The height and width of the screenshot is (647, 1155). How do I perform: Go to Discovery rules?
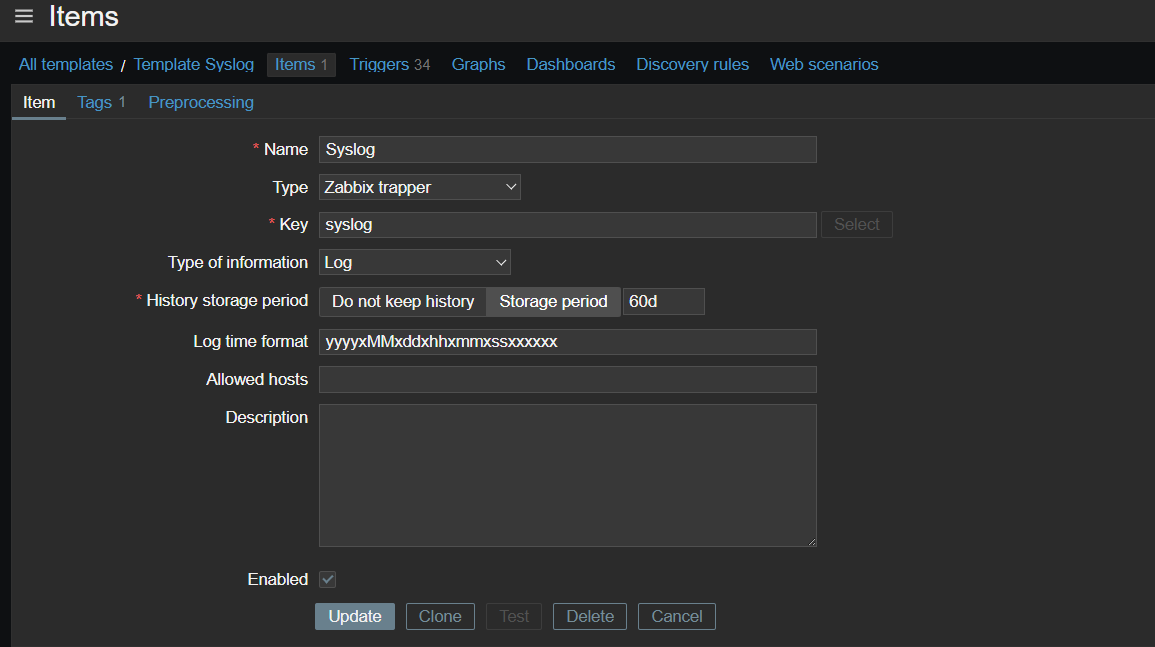click(x=692, y=65)
